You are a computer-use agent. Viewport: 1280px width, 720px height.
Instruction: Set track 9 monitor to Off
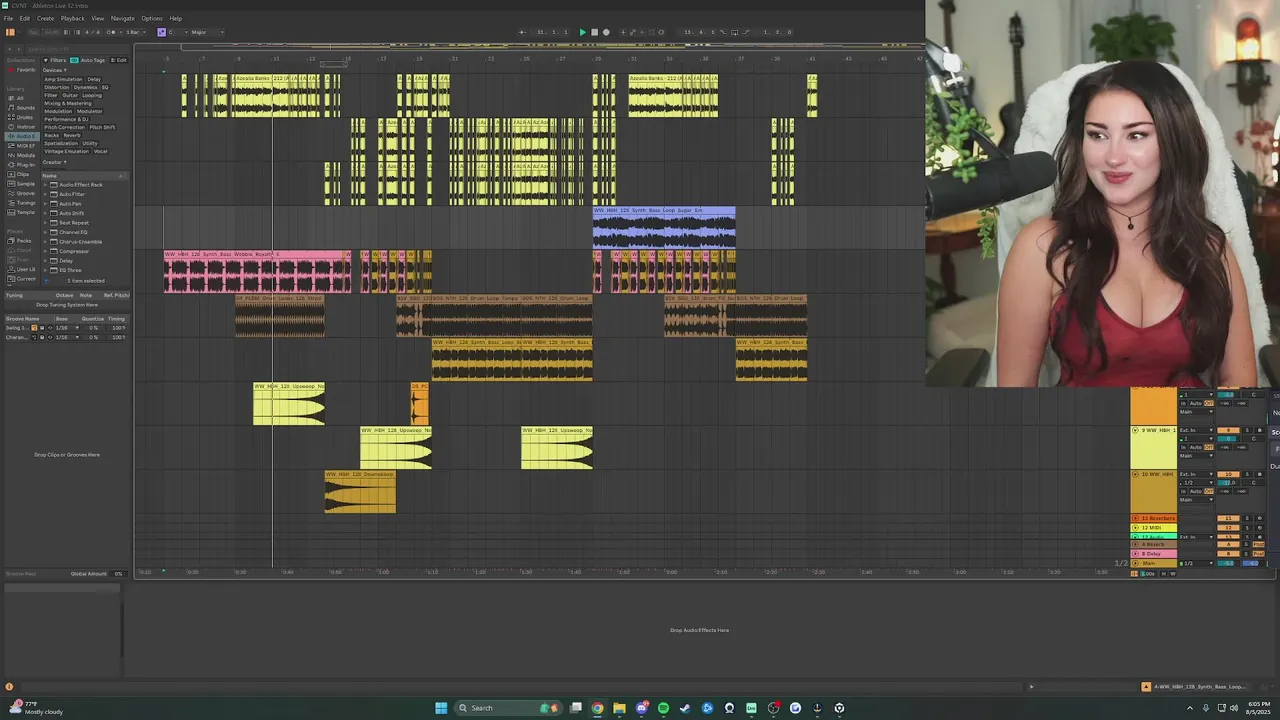(x=1208, y=447)
